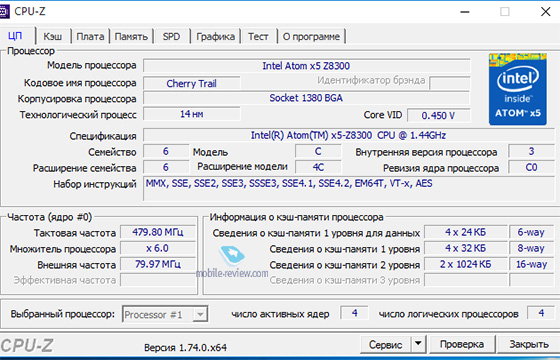Click the Socket 1380 BGA package value
This screenshot has height=360, width=560.
[x=306, y=98]
